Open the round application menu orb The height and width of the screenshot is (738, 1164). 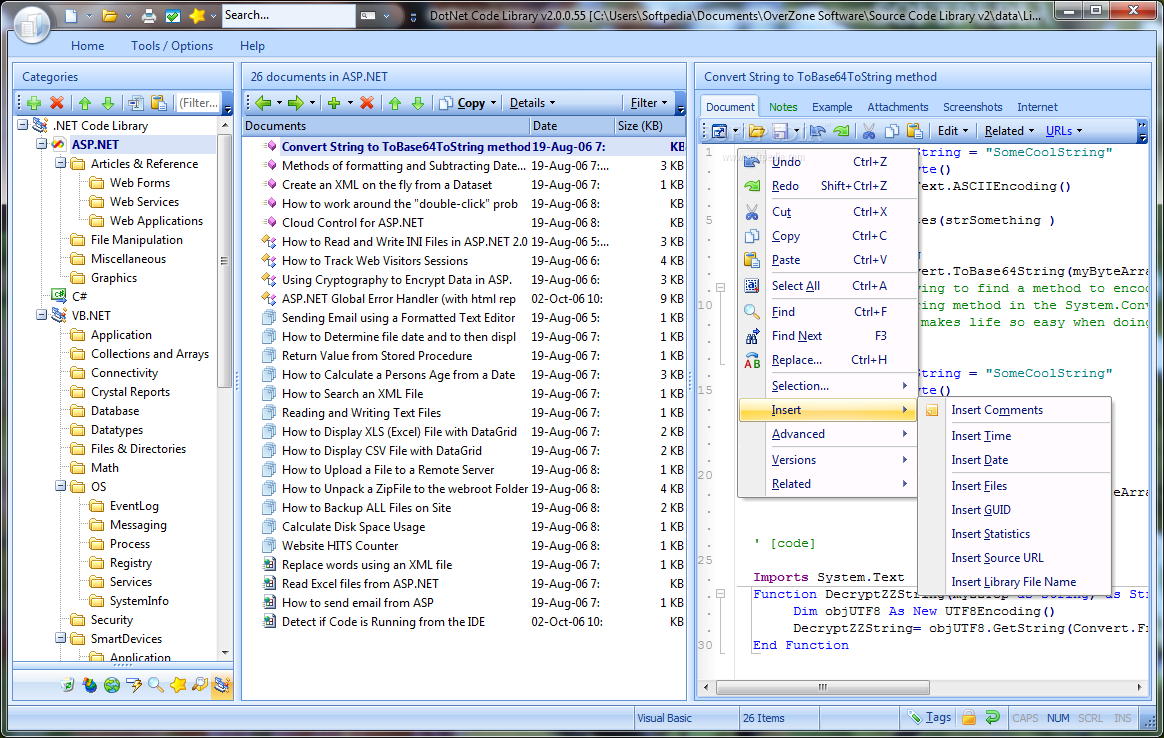31,23
